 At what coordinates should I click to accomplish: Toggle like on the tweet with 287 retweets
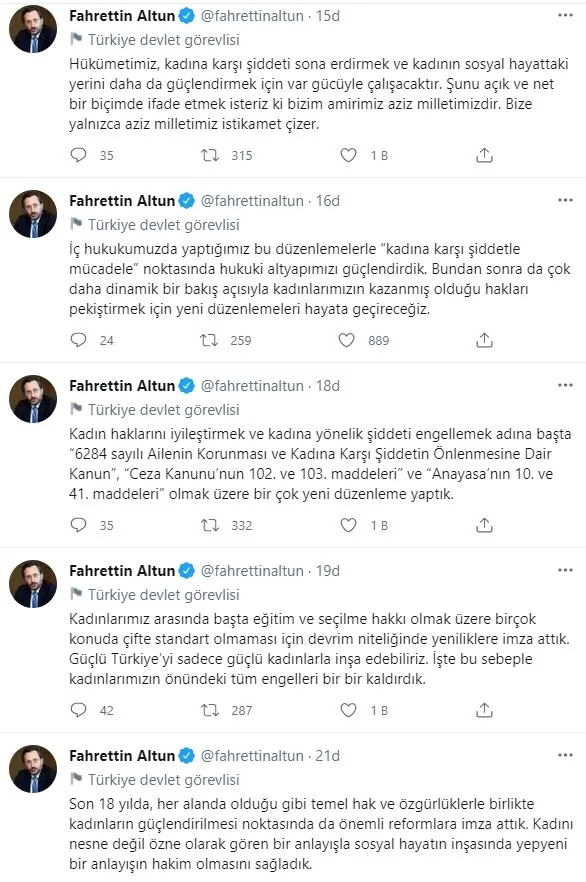pos(348,711)
